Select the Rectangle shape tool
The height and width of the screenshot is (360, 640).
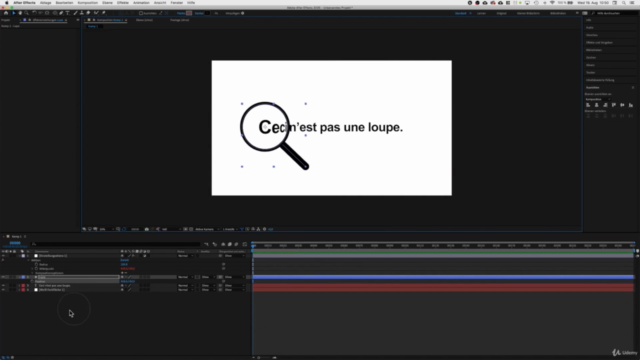tap(54, 13)
